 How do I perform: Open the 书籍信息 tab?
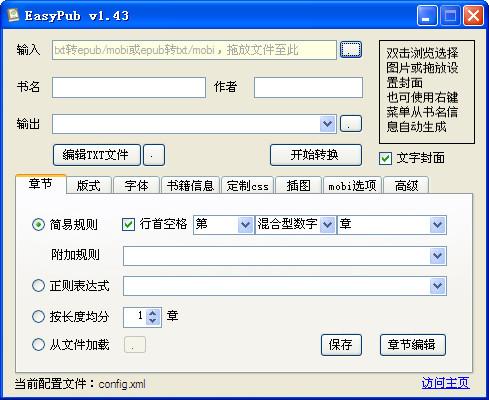190,185
